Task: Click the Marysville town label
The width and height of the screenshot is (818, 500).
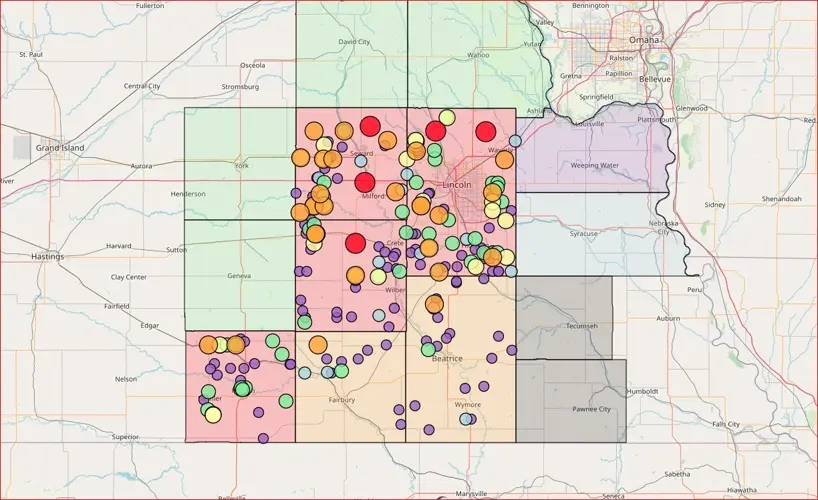Action: click(x=471, y=493)
